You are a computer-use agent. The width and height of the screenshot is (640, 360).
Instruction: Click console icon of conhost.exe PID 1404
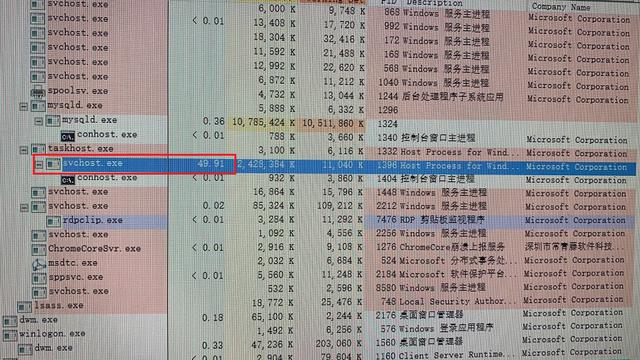point(68,179)
